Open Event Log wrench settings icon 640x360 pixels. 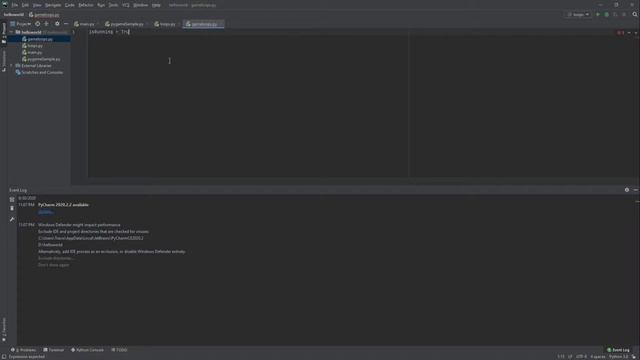coord(12,220)
